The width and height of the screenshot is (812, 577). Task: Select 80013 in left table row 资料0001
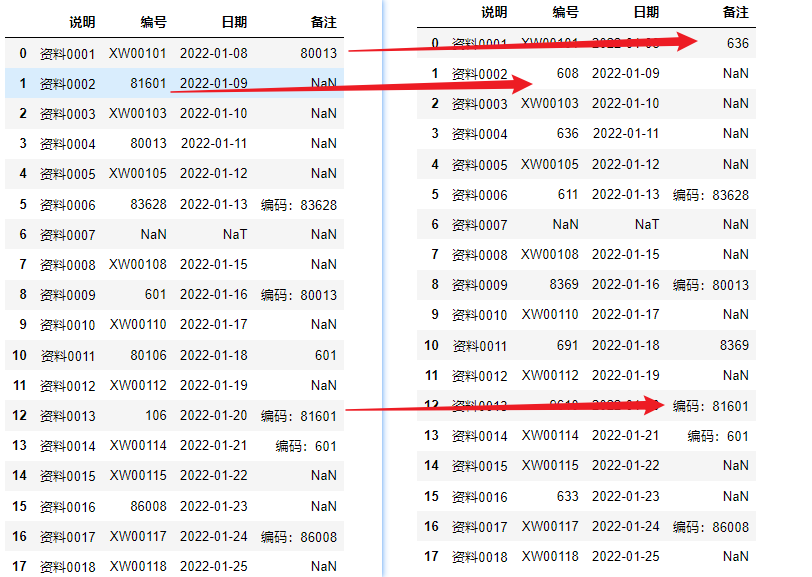click(x=318, y=53)
